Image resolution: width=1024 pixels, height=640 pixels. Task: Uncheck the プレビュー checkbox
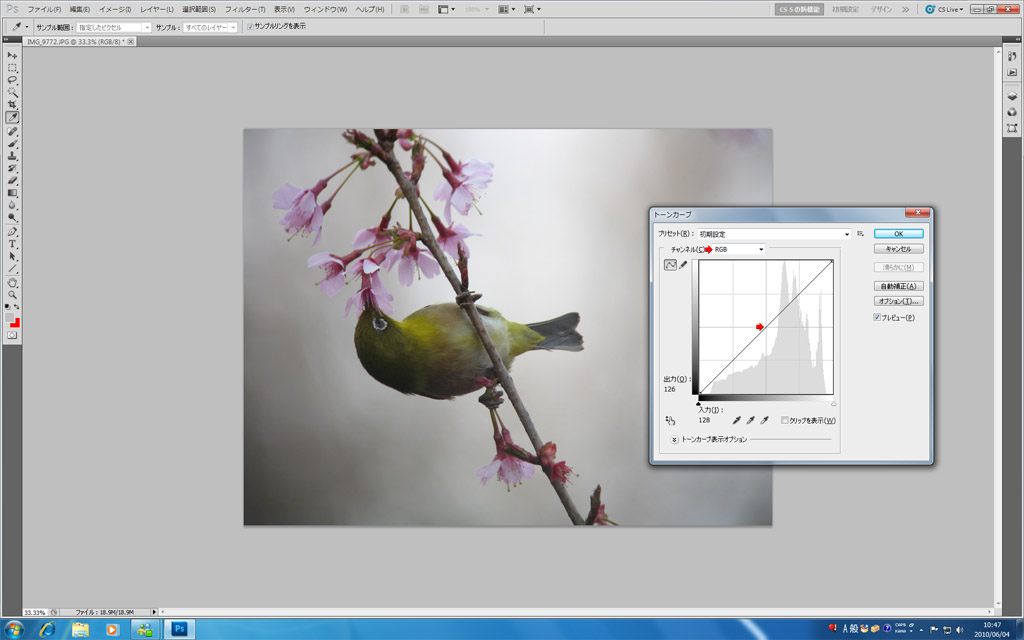point(877,317)
